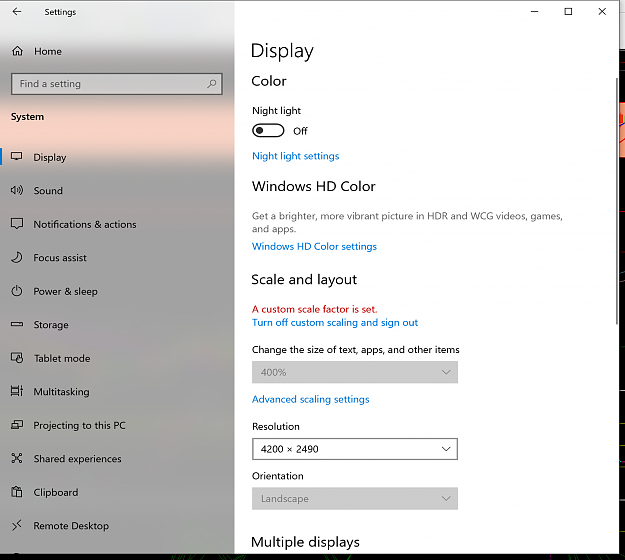Open the Resolution 4200 × 2490 dropdown
Screen dimensions: 625x560
click(355, 449)
